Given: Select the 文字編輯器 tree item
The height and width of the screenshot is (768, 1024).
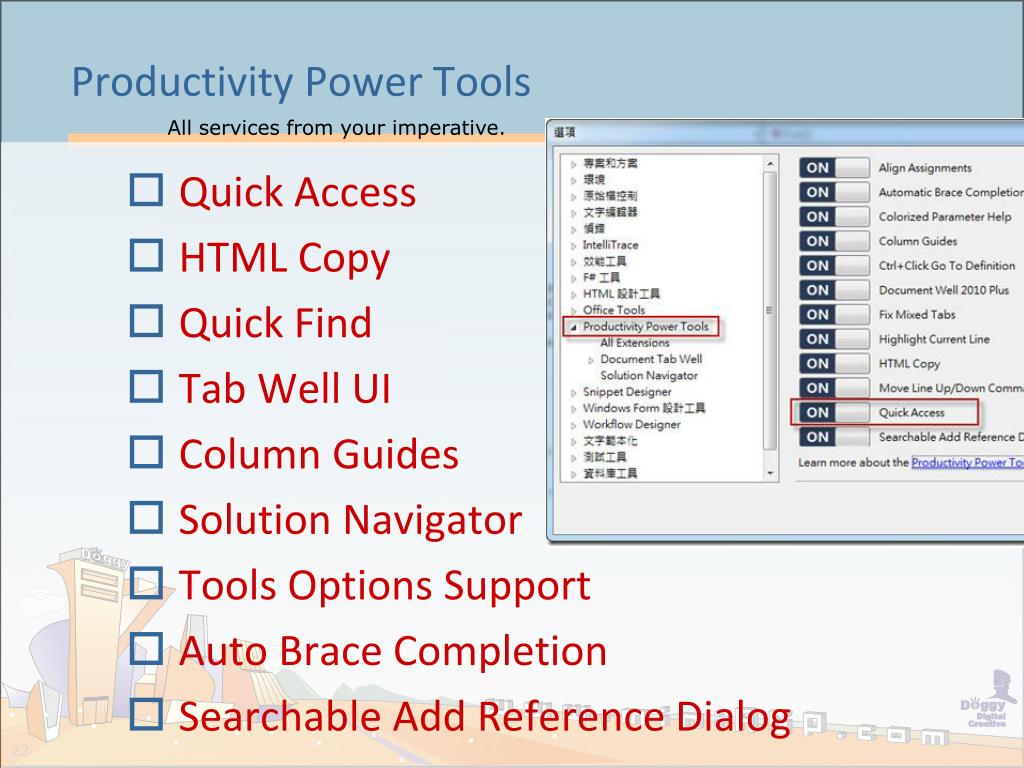Looking at the screenshot, I should 610,212.
